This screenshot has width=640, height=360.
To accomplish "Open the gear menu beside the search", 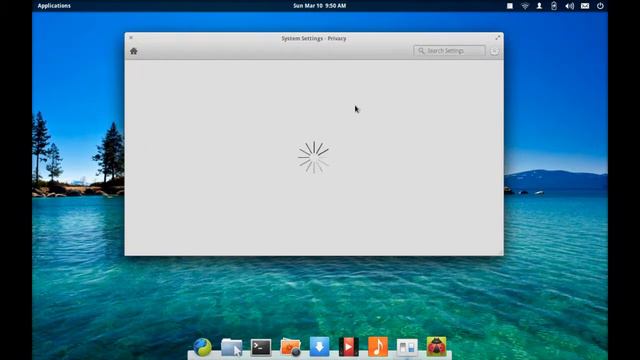I will coord(494,51).
